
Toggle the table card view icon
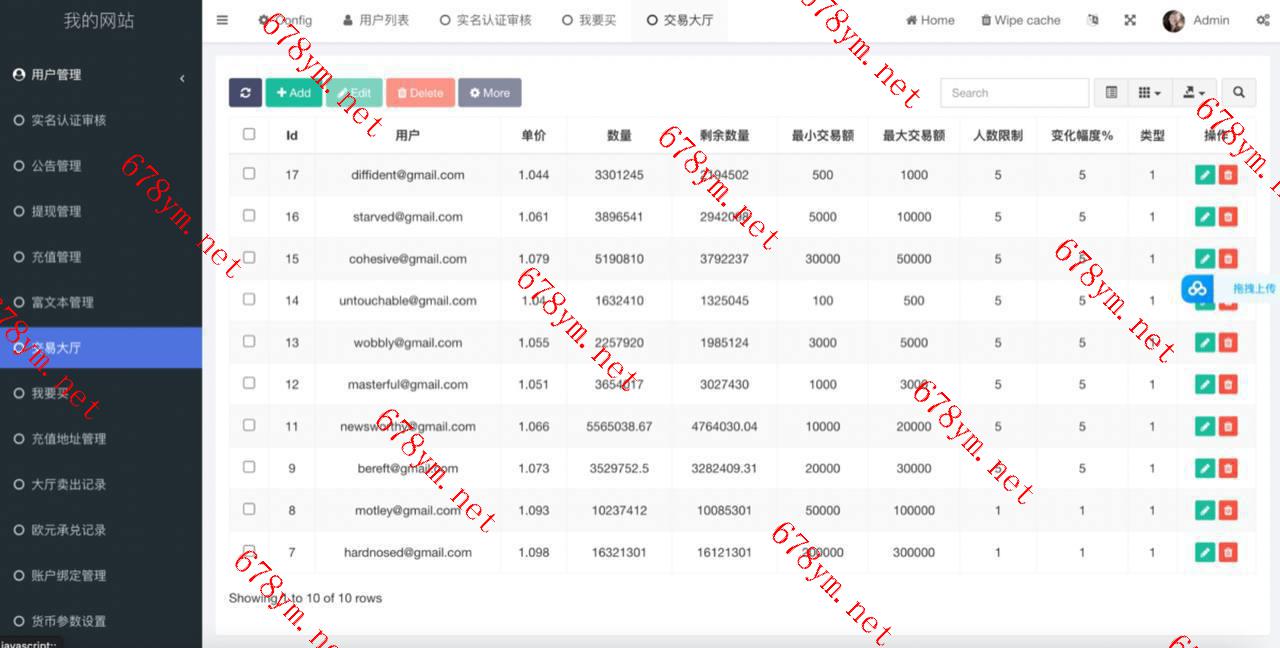(x=1111, y=93)
